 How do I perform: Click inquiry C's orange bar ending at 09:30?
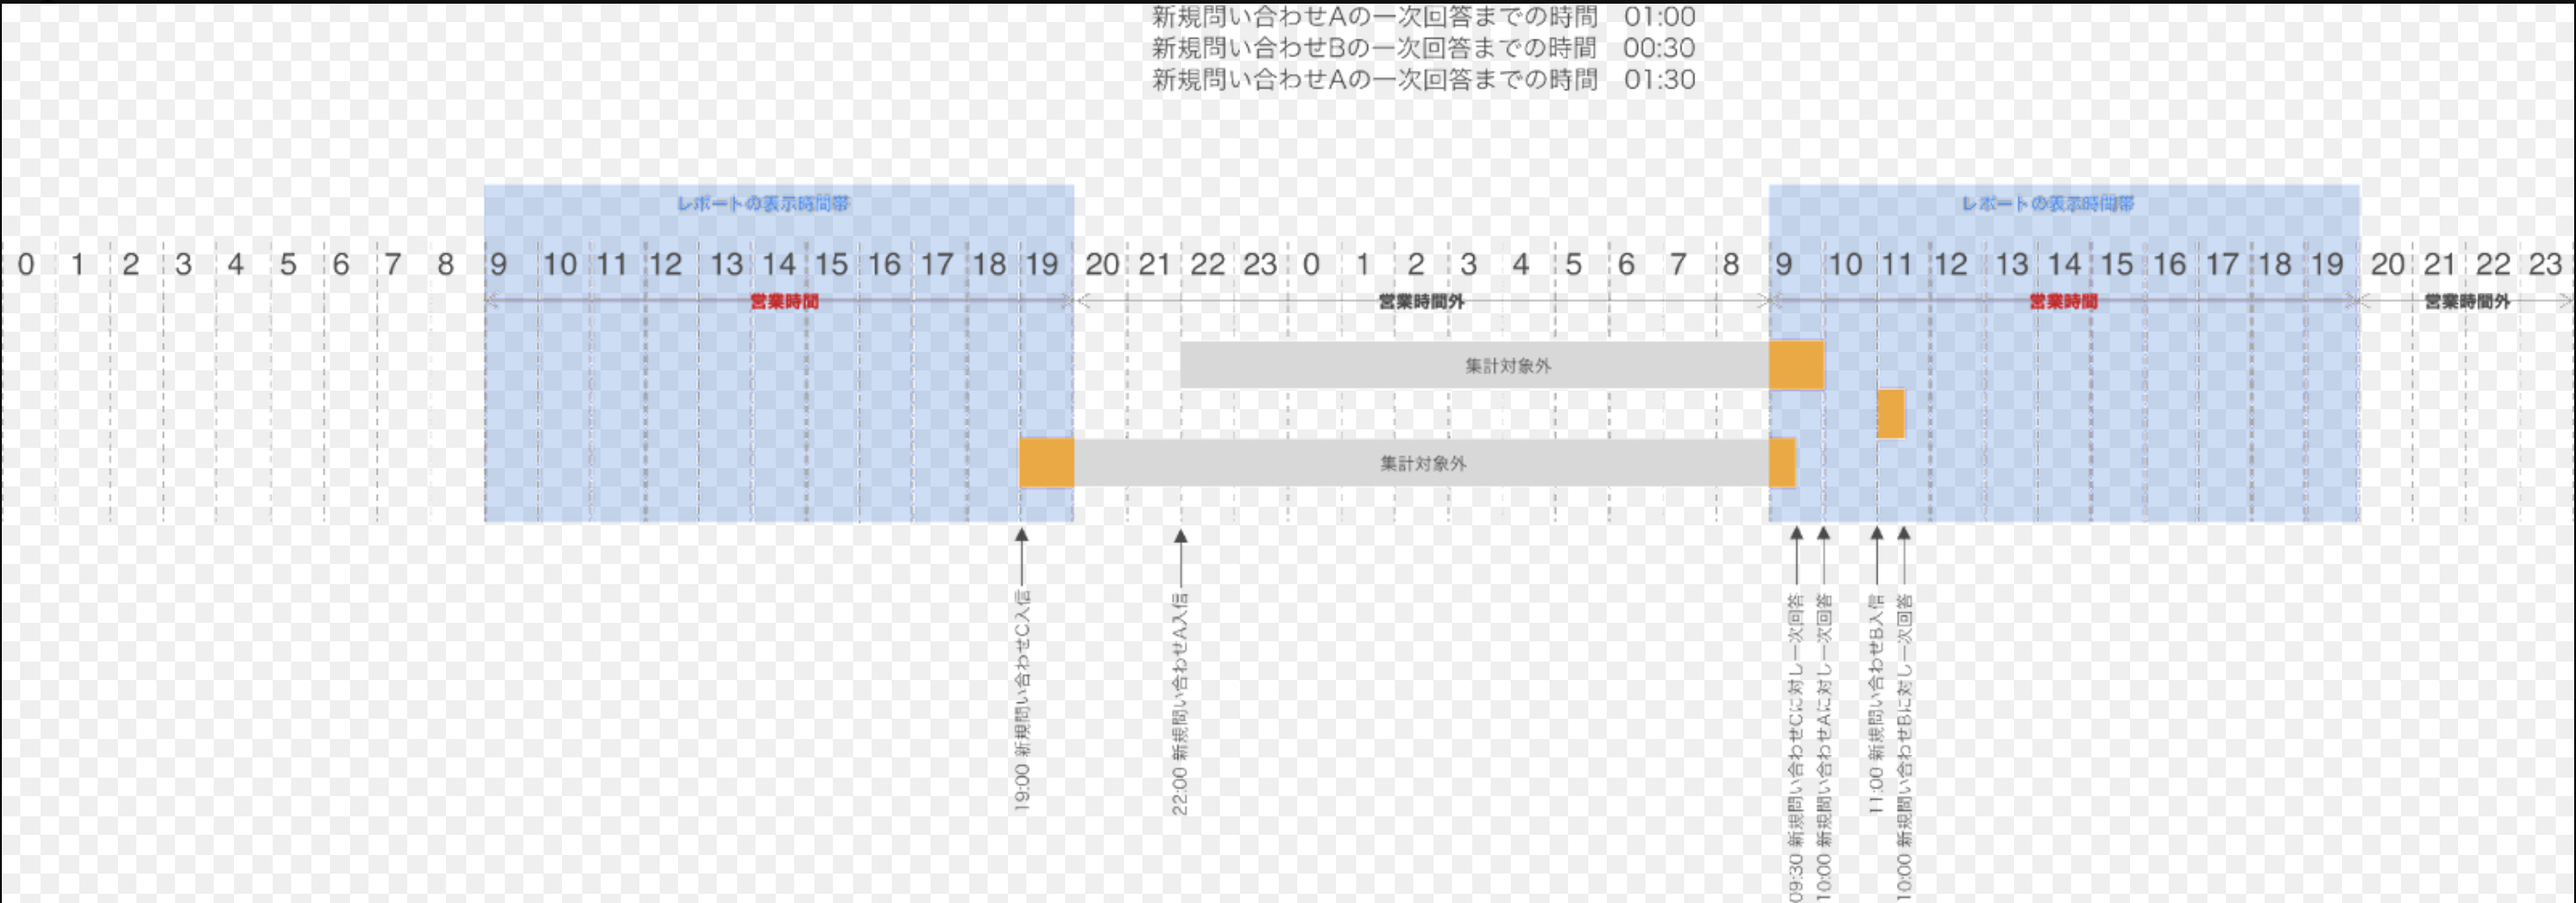coord(1783,462)
